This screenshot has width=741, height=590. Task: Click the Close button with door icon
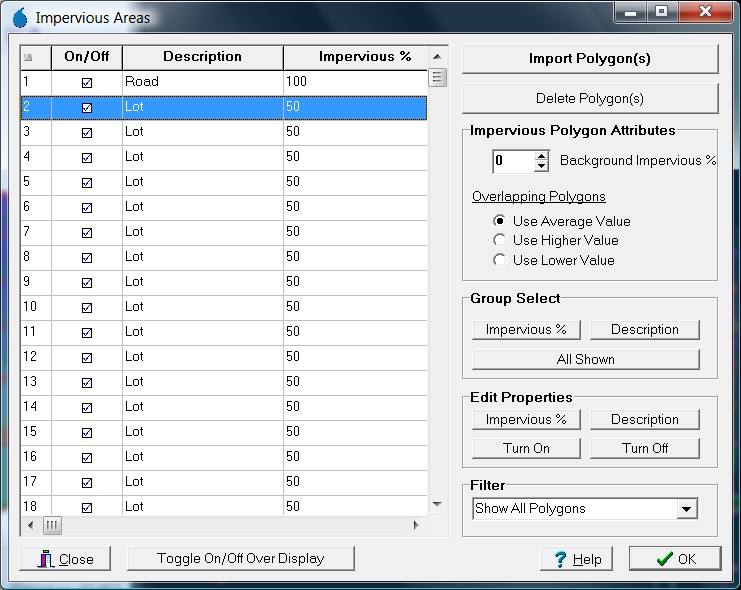(x=64, y=559)
